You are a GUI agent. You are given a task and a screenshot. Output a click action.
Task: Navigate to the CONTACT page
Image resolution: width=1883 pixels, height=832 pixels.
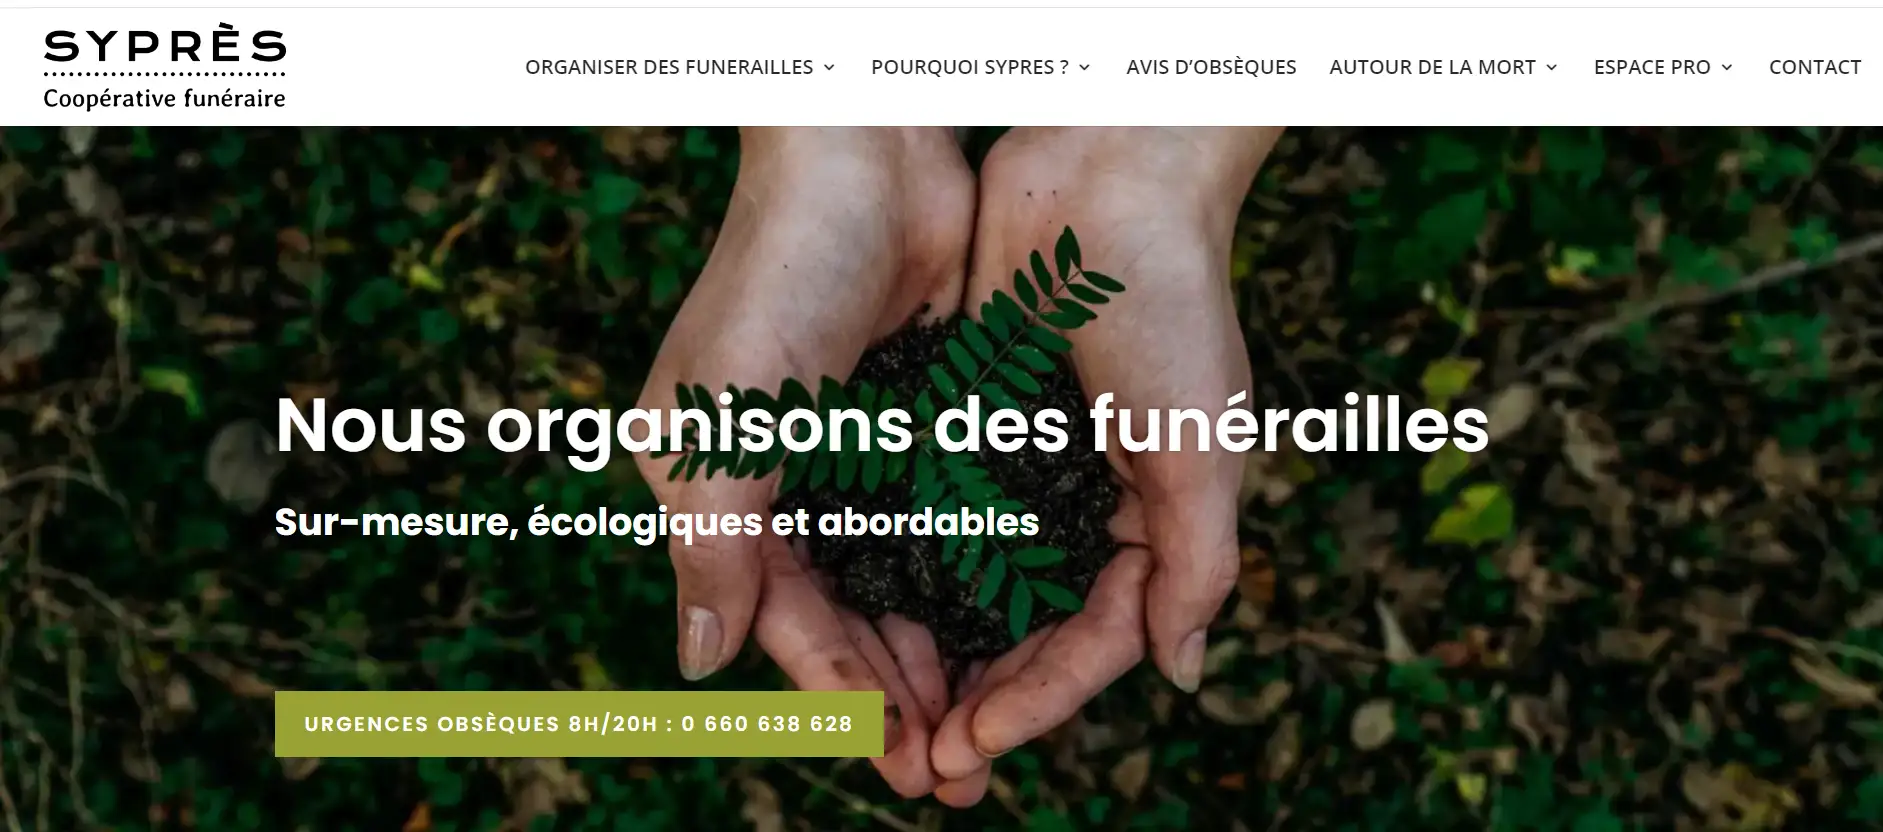(1815, 67)
